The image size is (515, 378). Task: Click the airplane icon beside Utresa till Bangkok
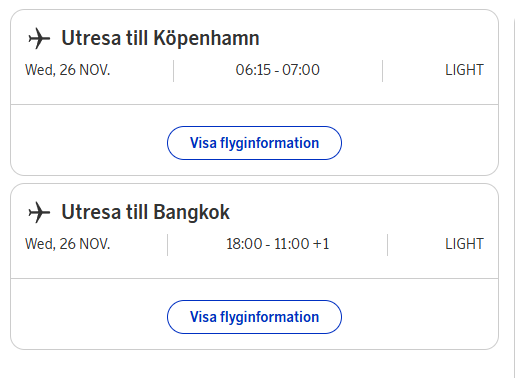pyautogui.click(x=39, y=212)
